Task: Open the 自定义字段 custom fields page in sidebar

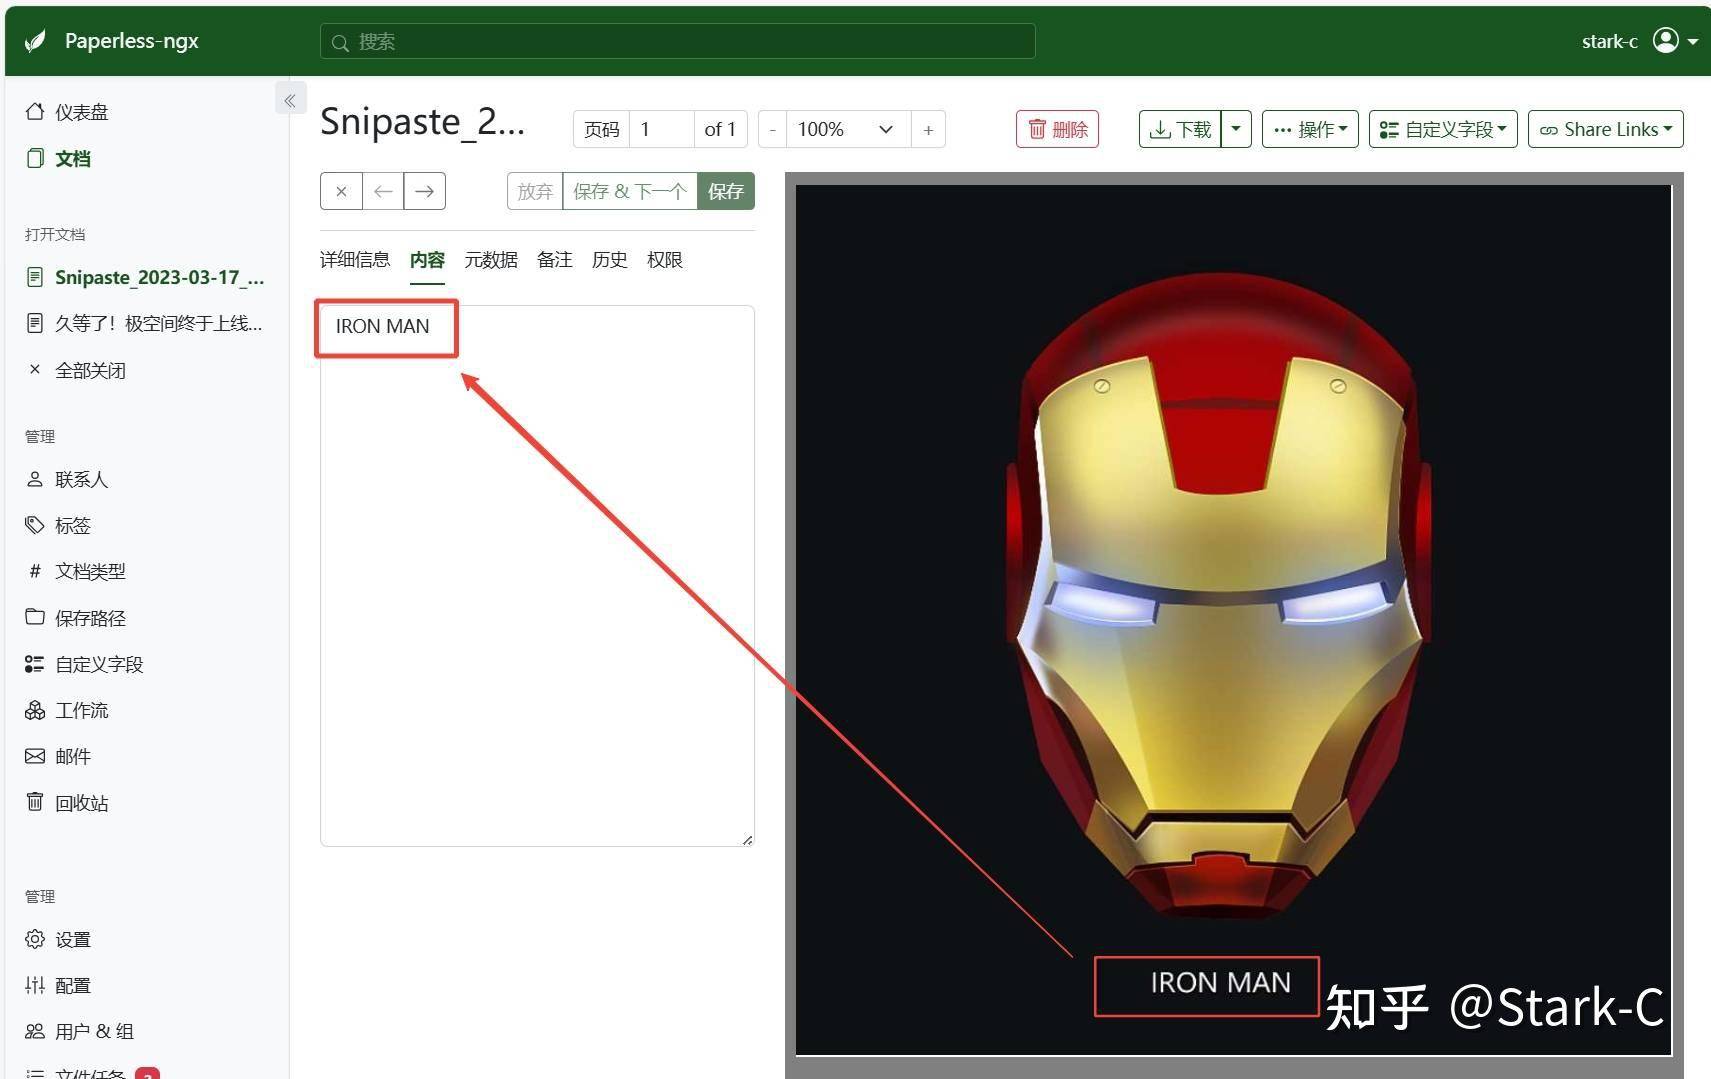Action: point(85,664)
